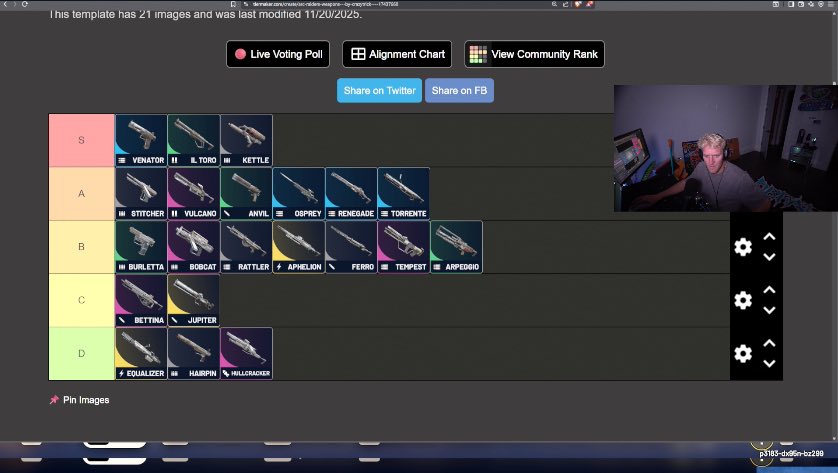Click the browser address bar
This screenshot has height=473, width=838.
[x=395, y=4]
